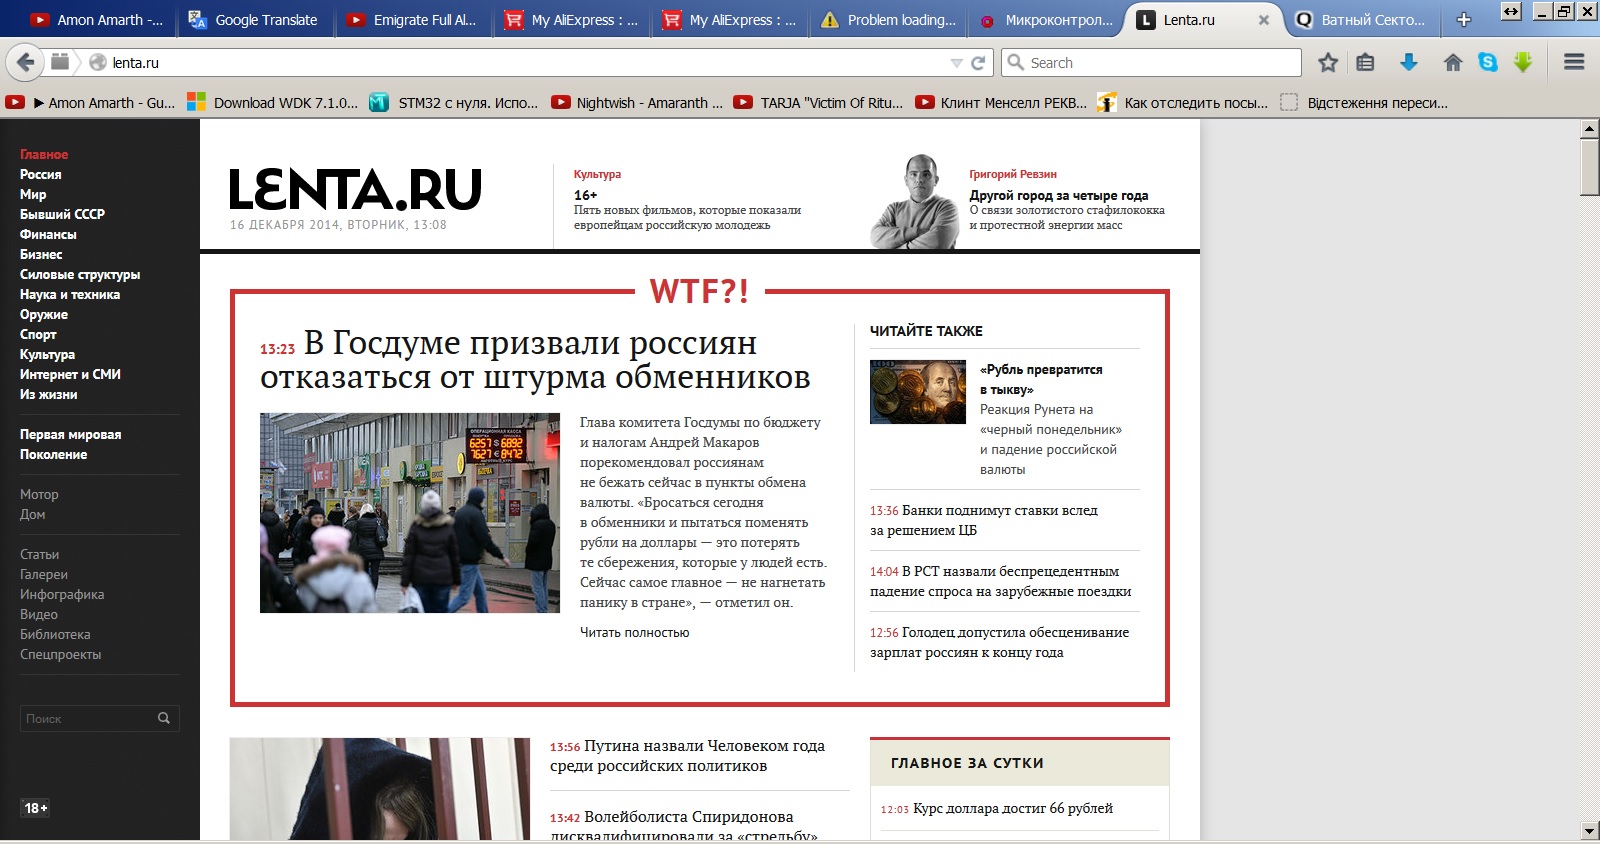Click the exchange office article photo
Viewport: 1600px width, 844px height.
point(410,513)
